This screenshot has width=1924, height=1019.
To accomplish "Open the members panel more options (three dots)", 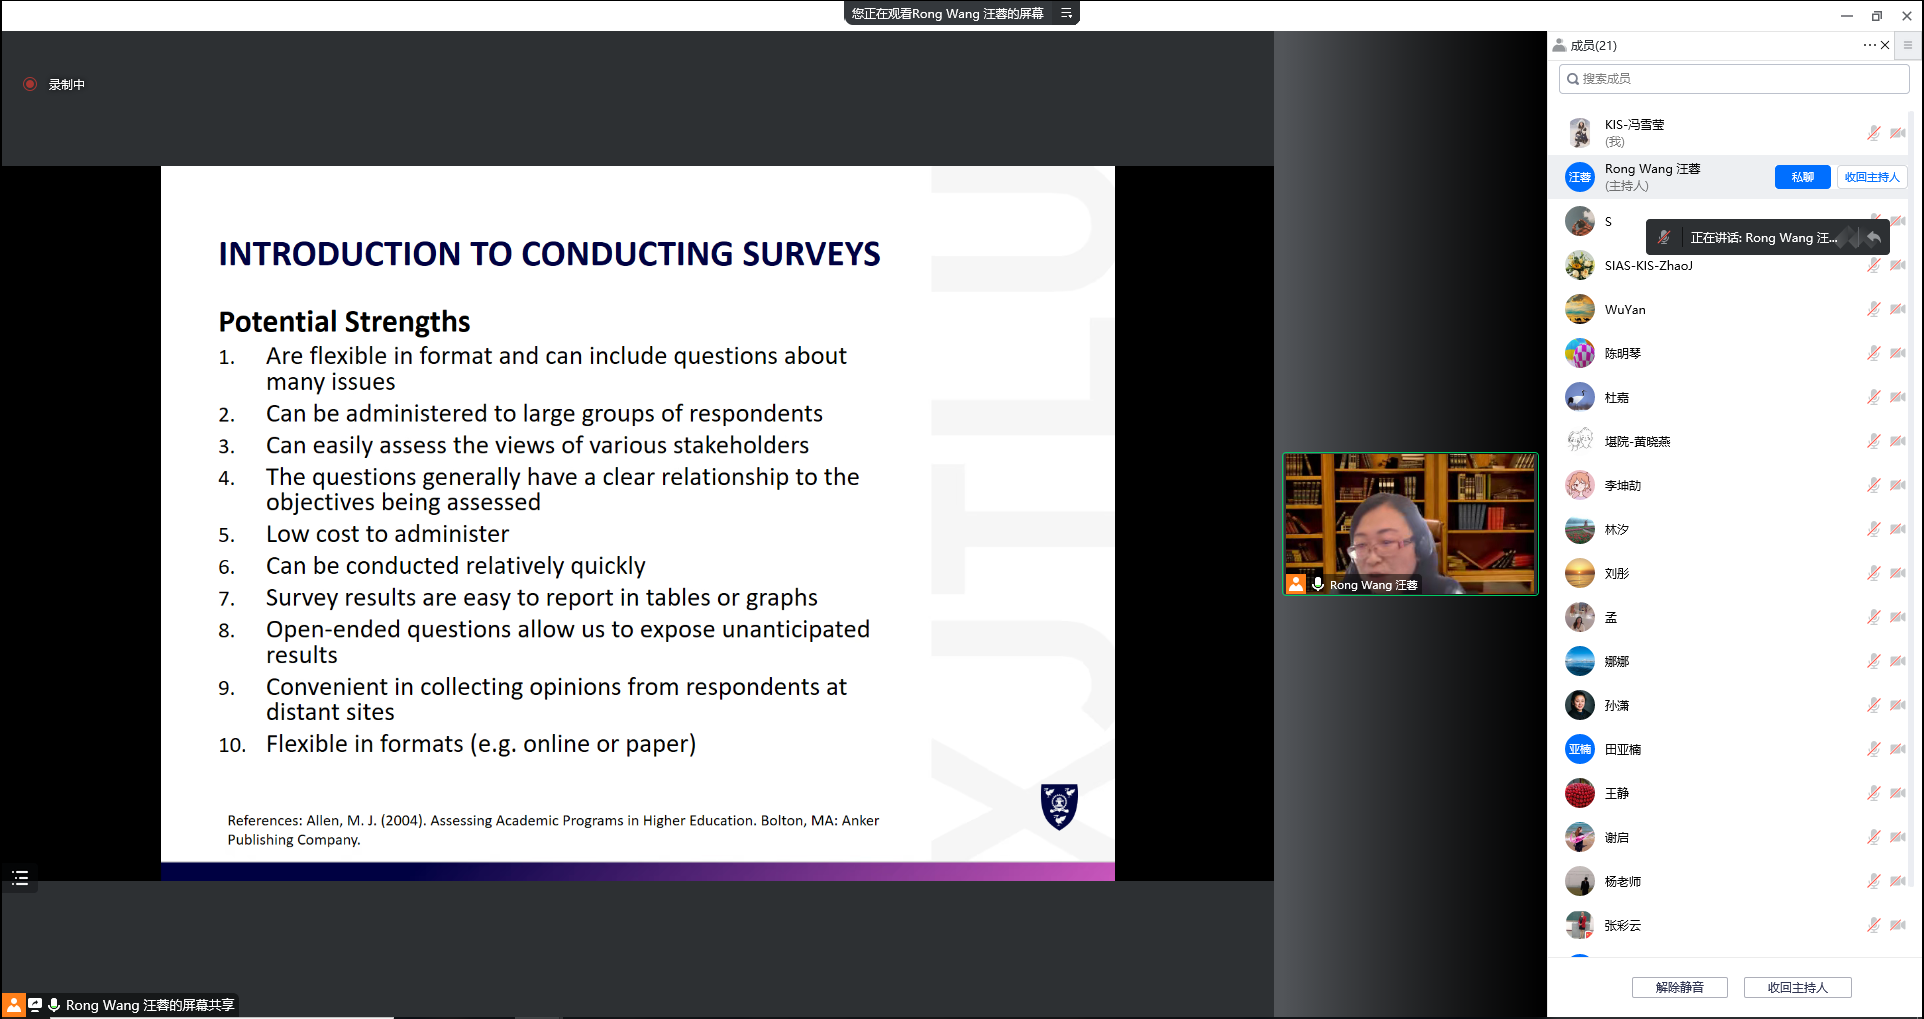I will [1869, 45].
